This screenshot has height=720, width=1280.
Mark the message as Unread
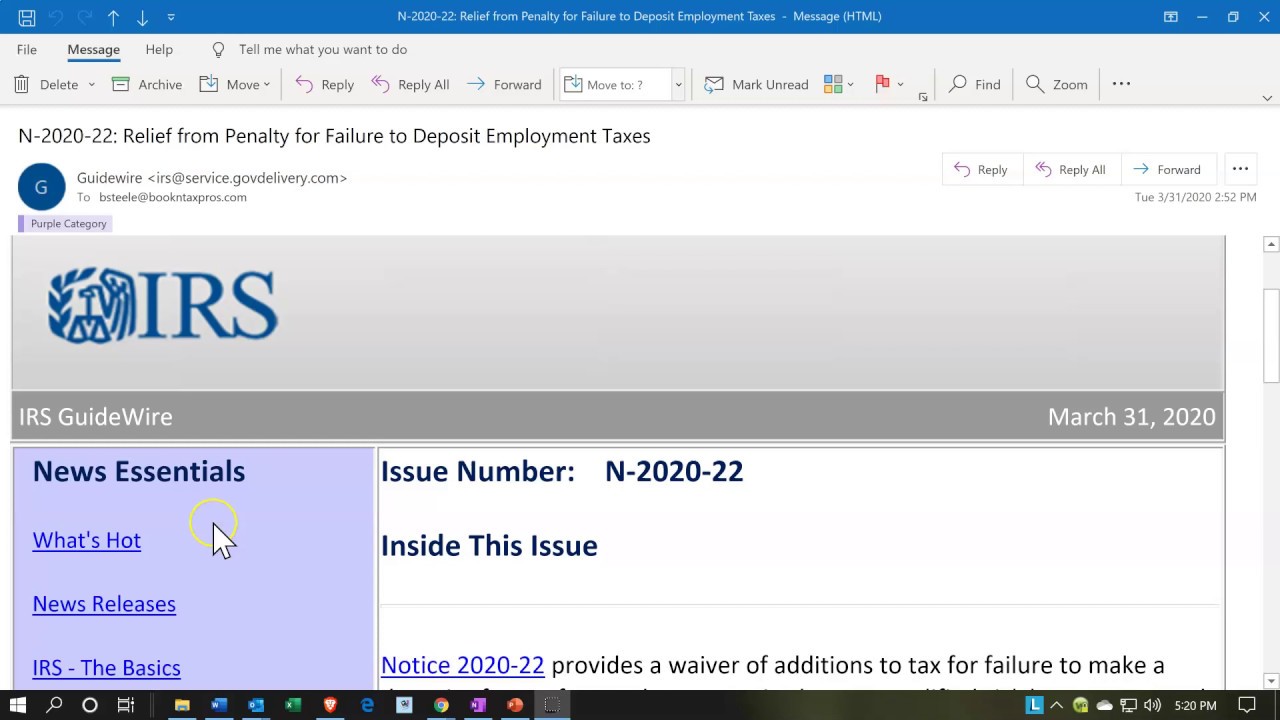pyautogui.click(x=757, y=85)
